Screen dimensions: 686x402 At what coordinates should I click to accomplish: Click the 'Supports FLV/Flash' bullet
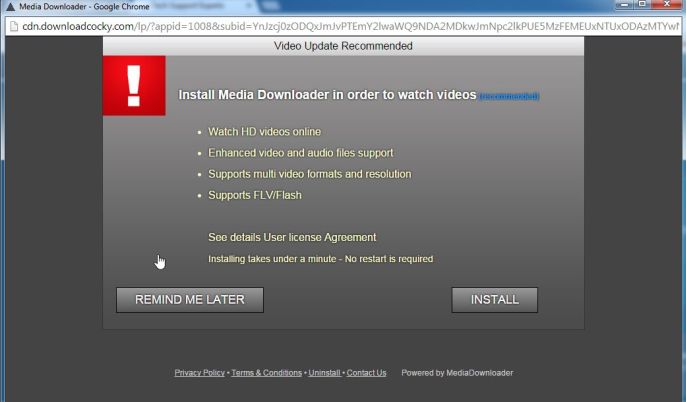[255, 195]
